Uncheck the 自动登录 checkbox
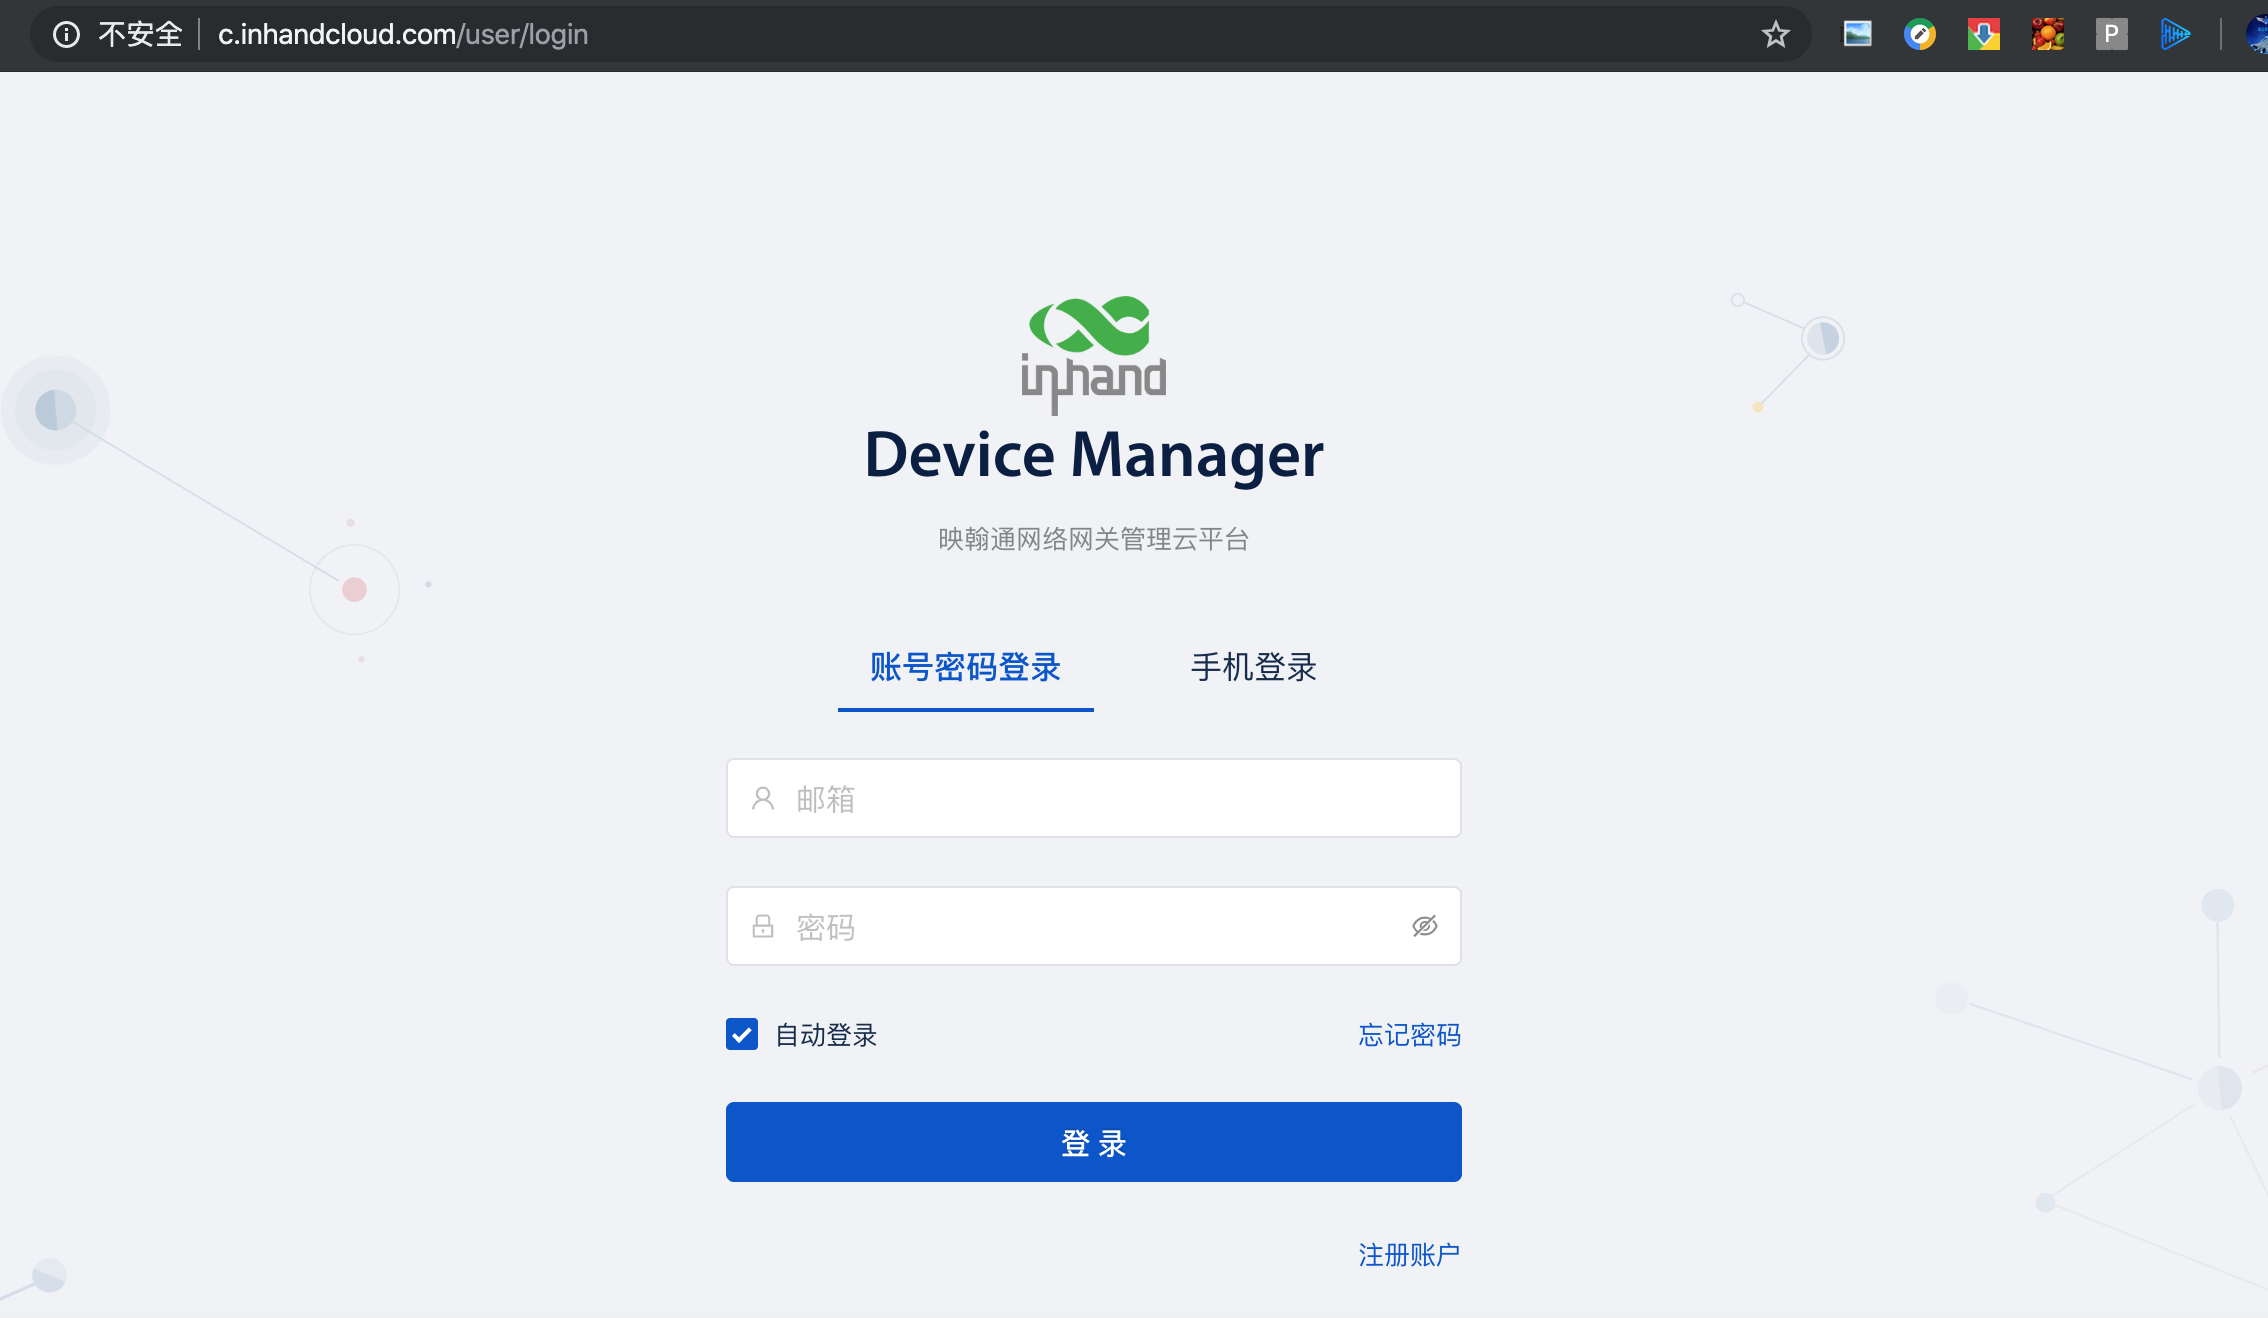 (x=742, y=1034)
